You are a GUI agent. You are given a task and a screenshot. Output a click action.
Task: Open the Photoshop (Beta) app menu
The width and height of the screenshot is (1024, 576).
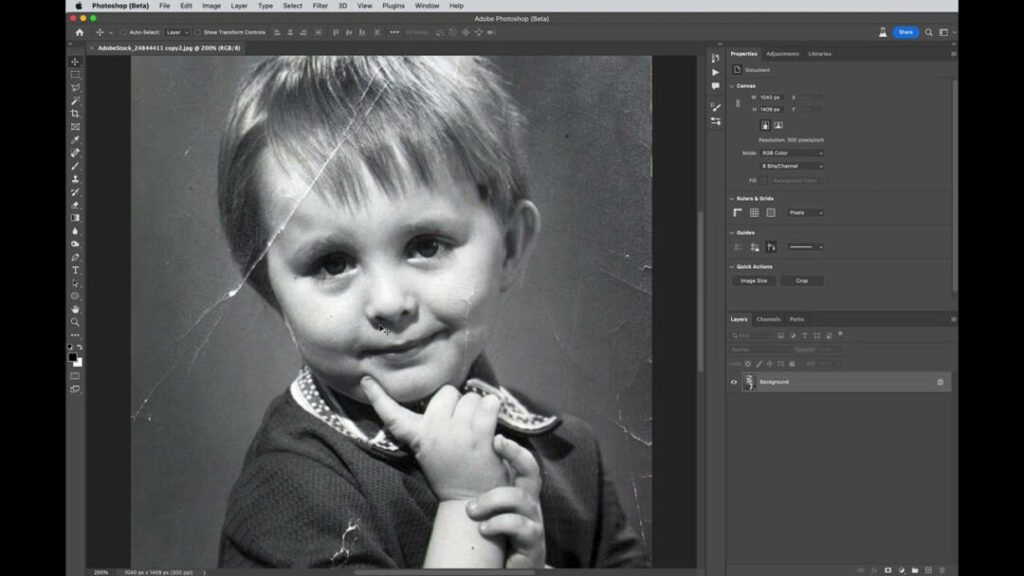[120, 6]
